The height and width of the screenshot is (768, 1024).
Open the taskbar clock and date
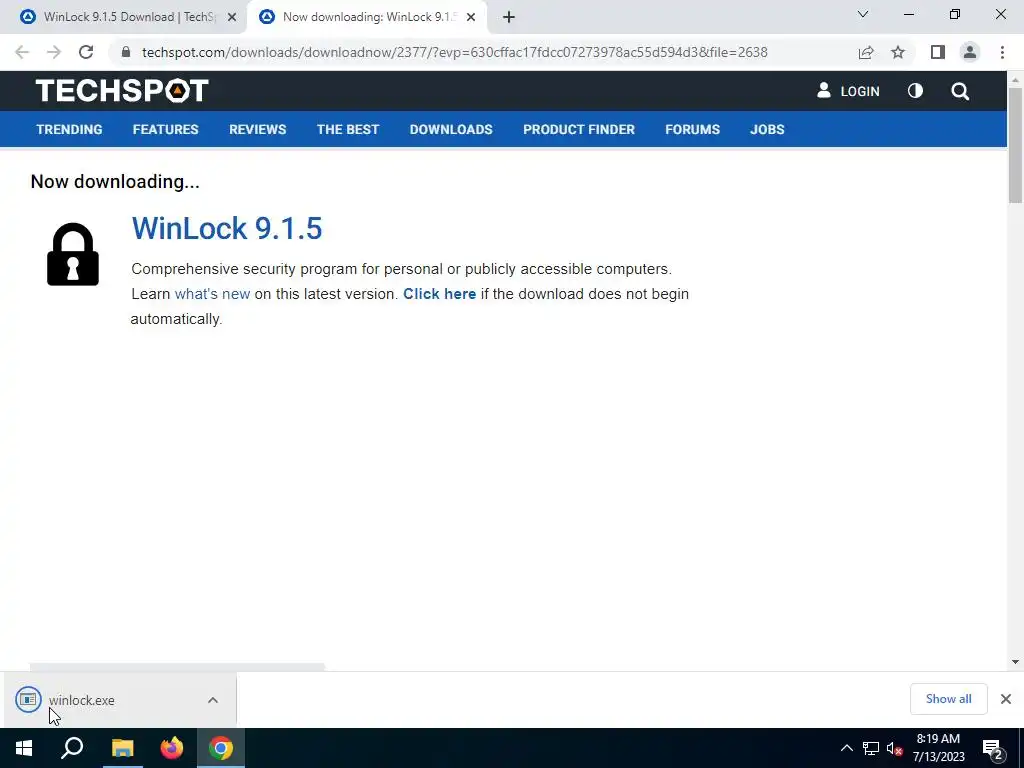coord(938,748)
